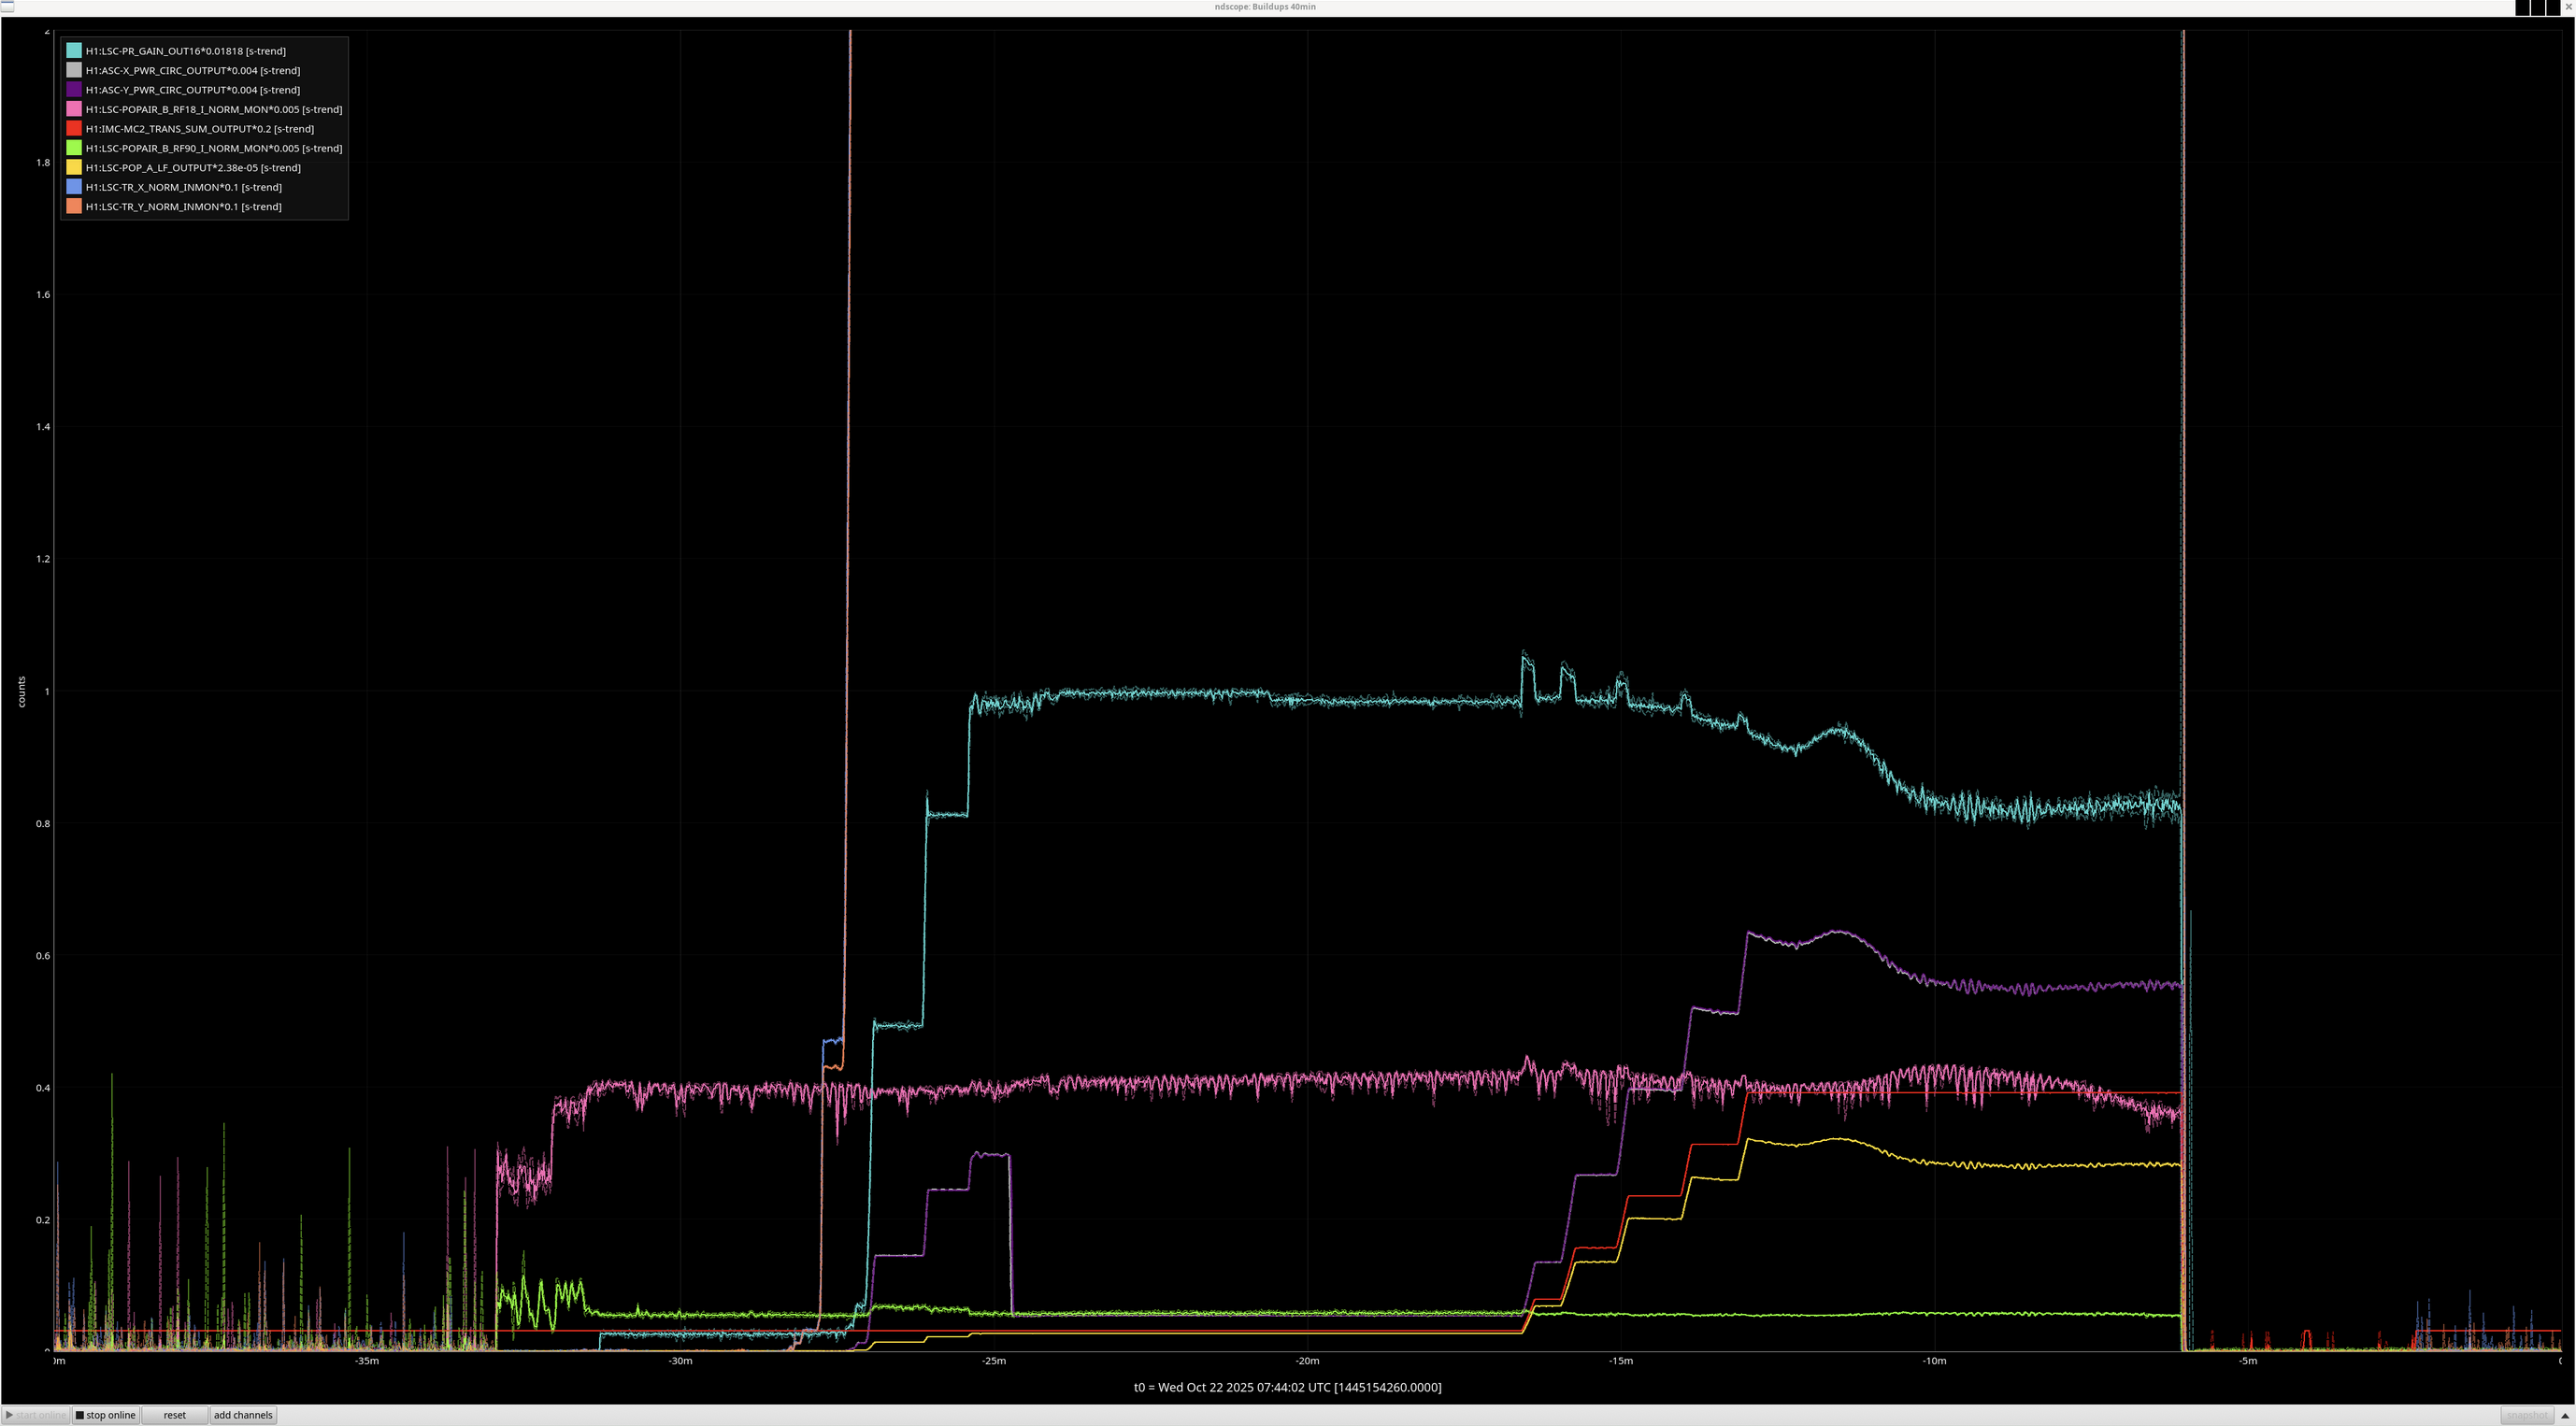Click the stop online square icon button
The width and height of the screenshot is (2576, 1426).
(105, 1415)
